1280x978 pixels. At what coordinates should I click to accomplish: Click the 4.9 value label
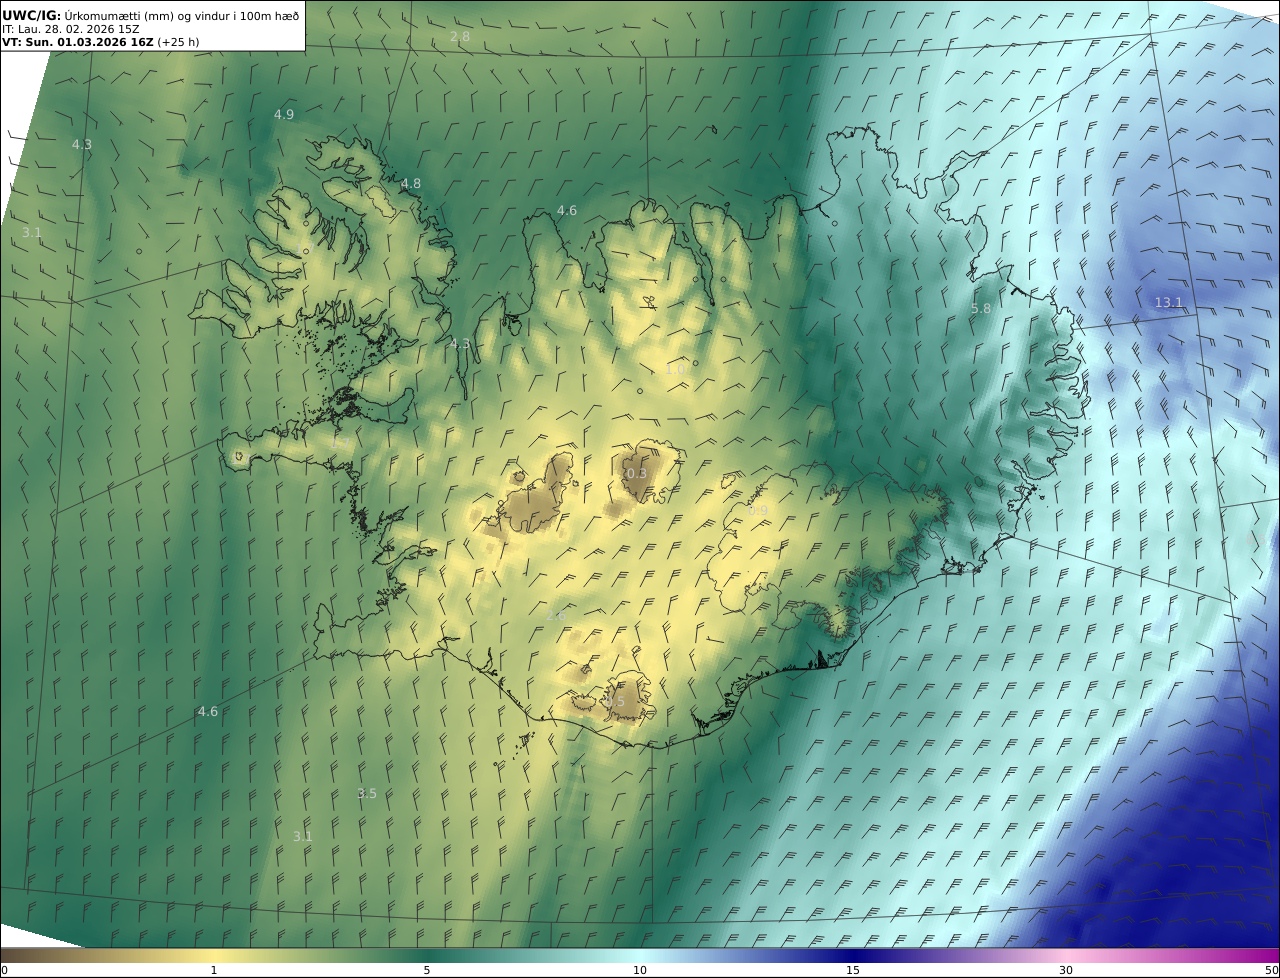click(x=284, y=114)
